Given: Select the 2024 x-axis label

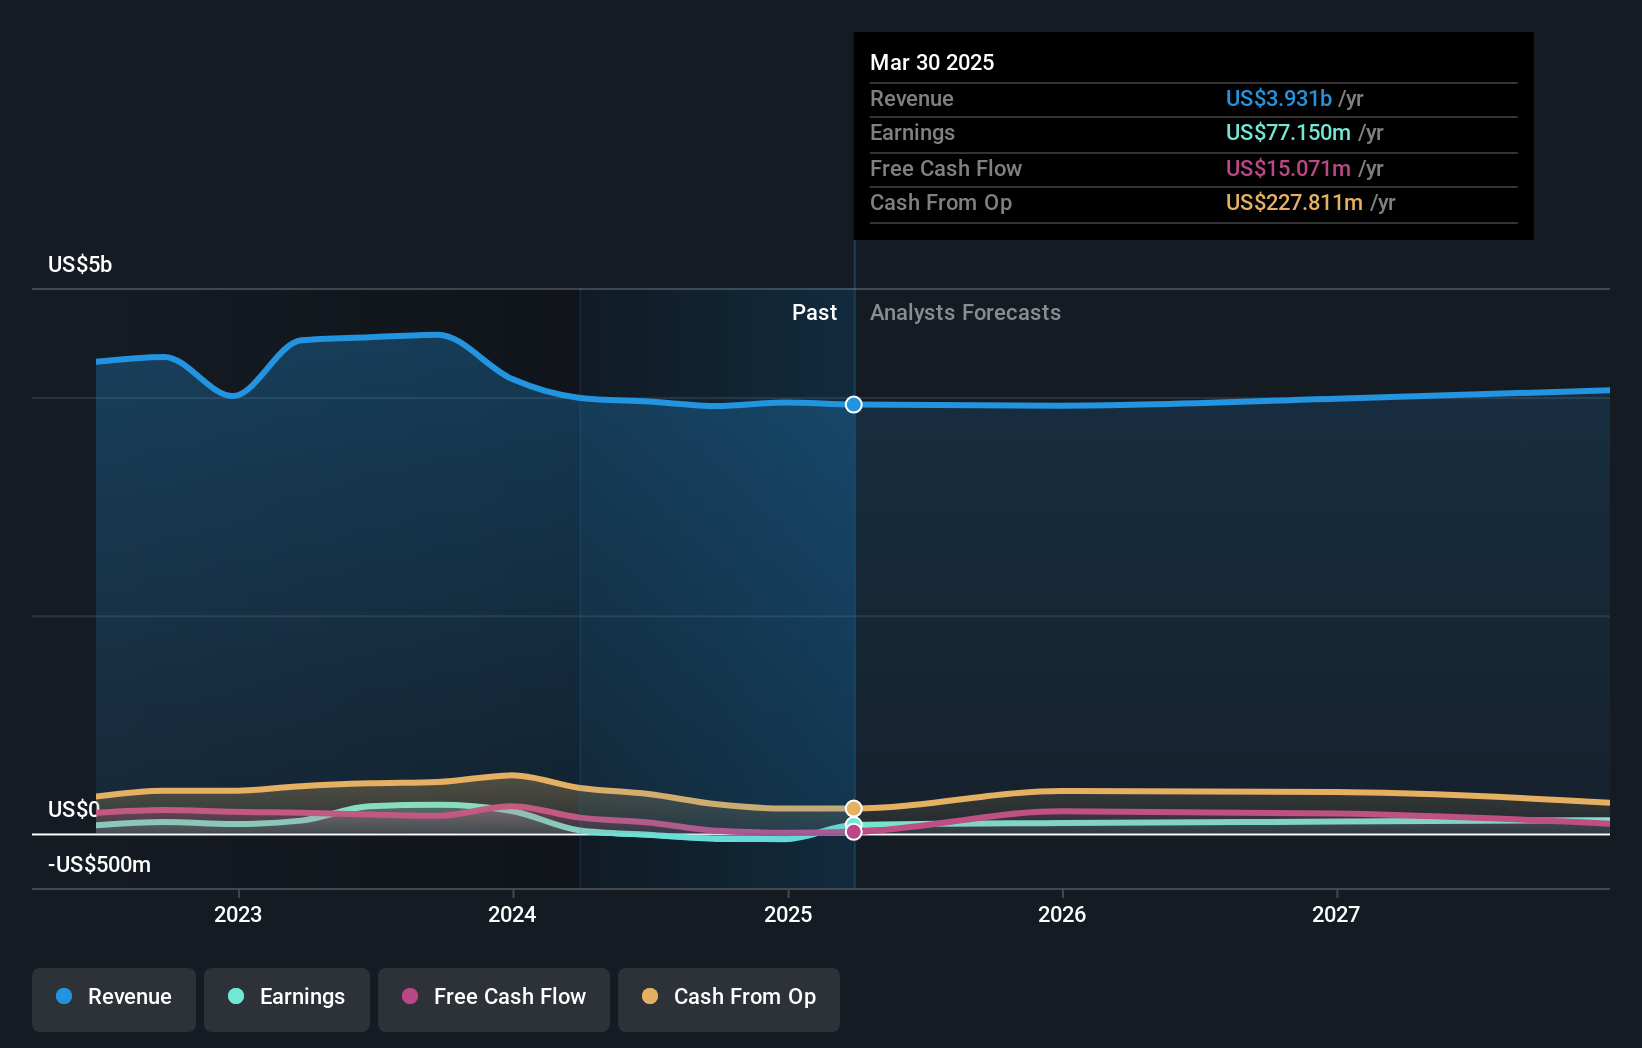Looking at the screenshot, I should [512, 914].
